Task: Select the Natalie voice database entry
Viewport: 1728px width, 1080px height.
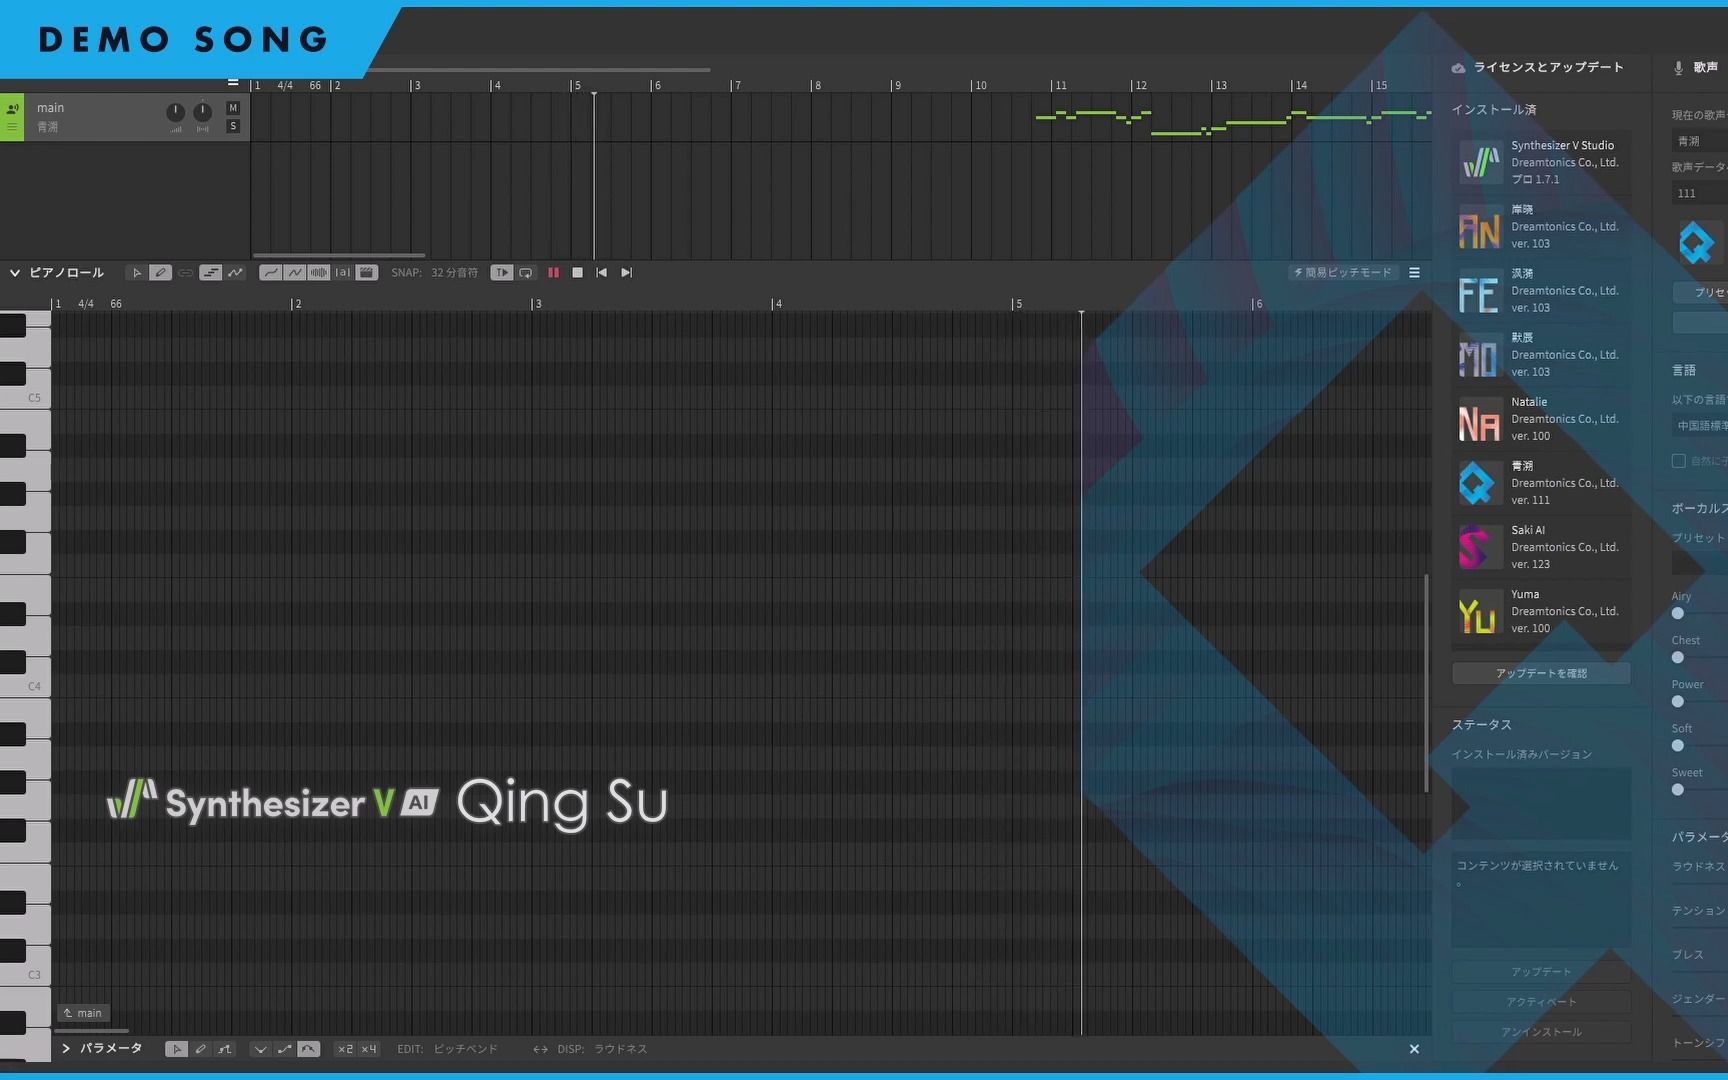Action: coord(1541,419)
